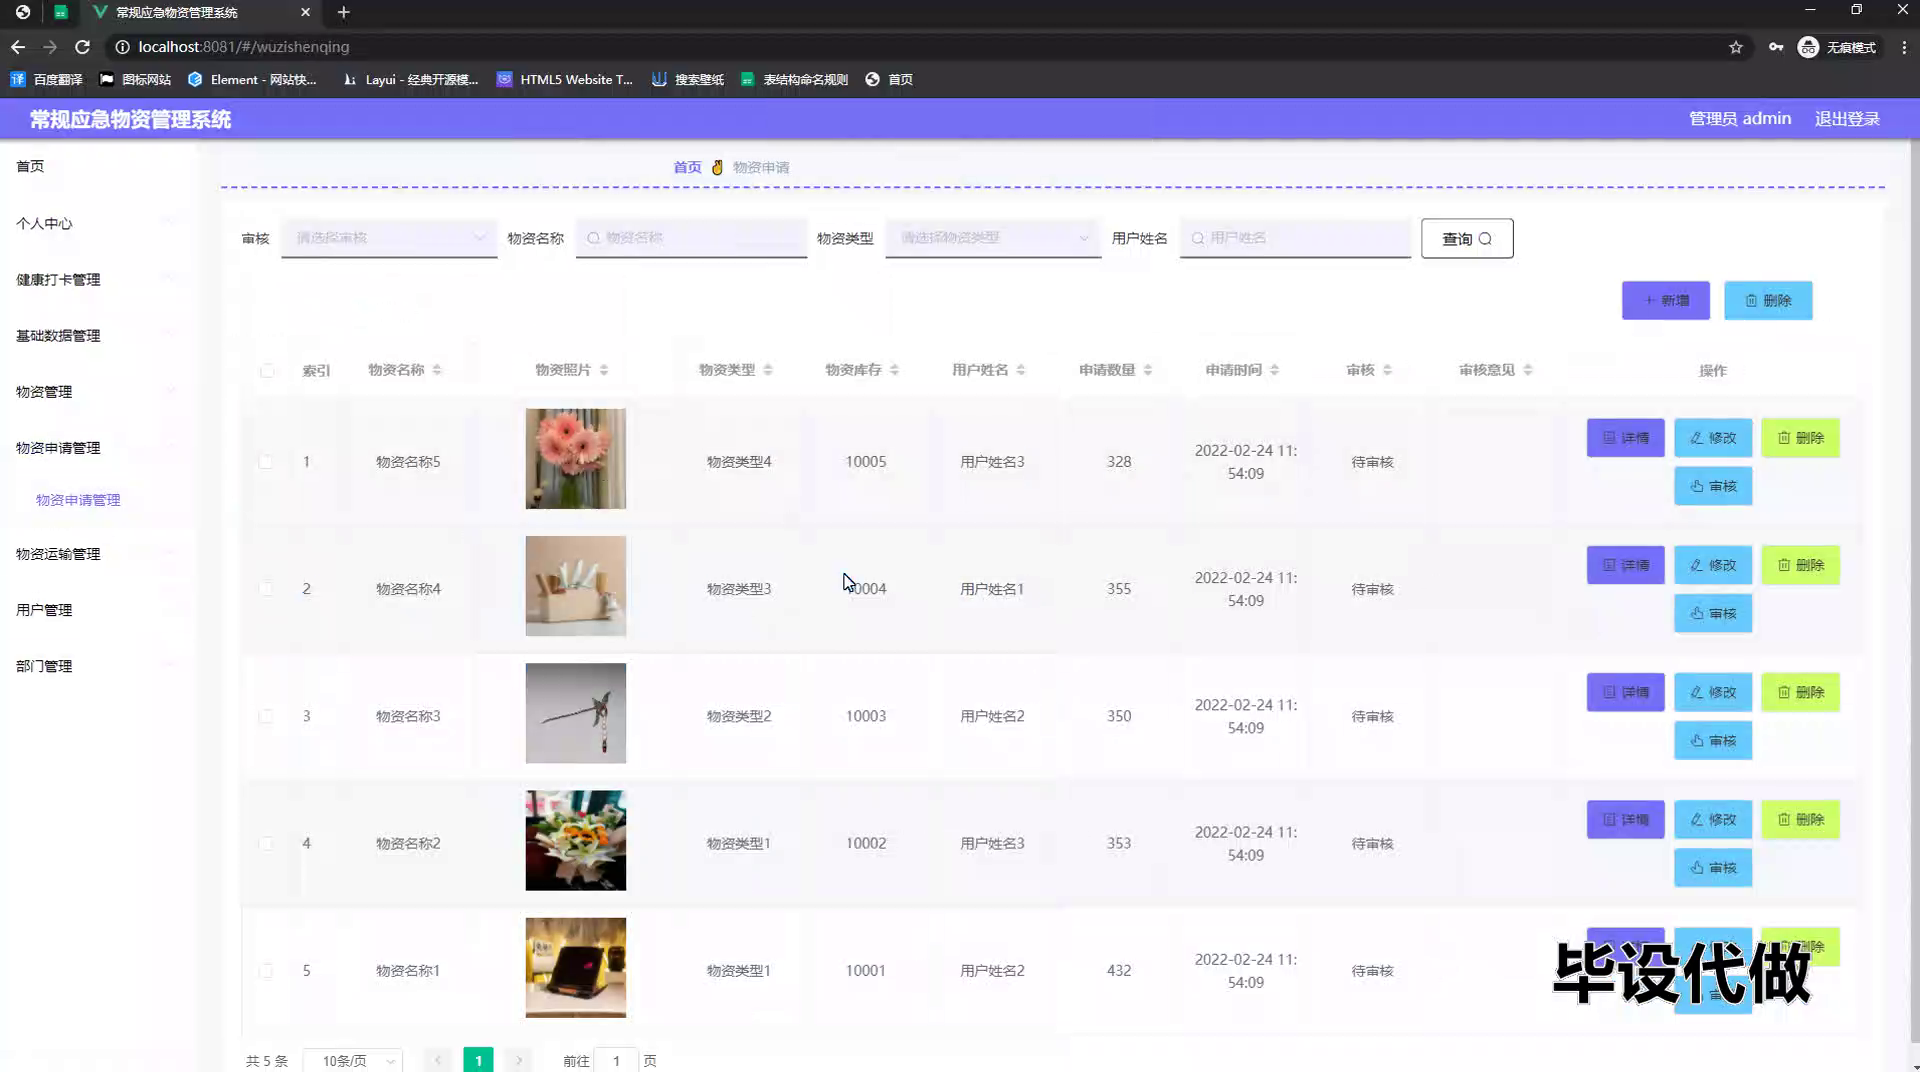Click the 新增 add button

(1666, 300)
